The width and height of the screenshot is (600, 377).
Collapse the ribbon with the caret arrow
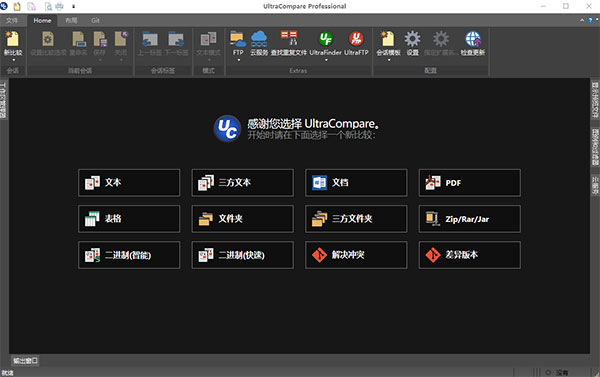click(x=582, y=20)
